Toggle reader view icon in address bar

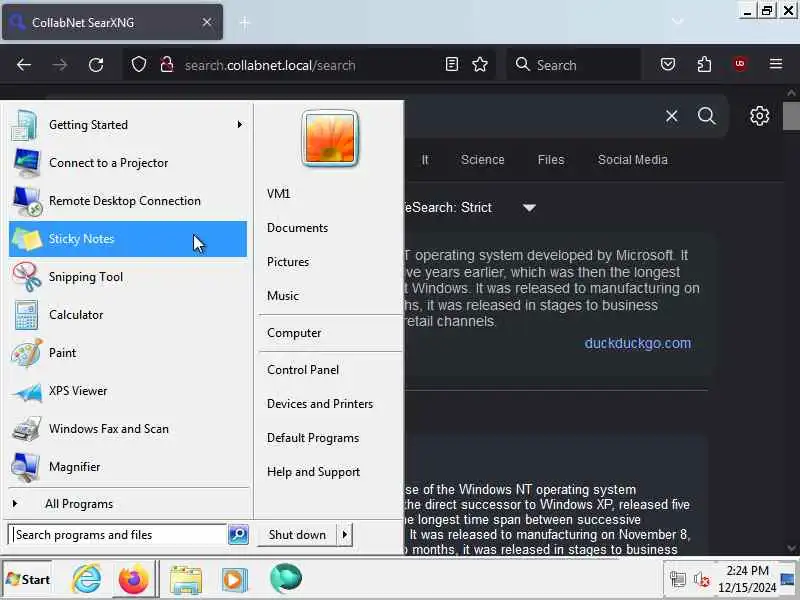click(452, 64)
